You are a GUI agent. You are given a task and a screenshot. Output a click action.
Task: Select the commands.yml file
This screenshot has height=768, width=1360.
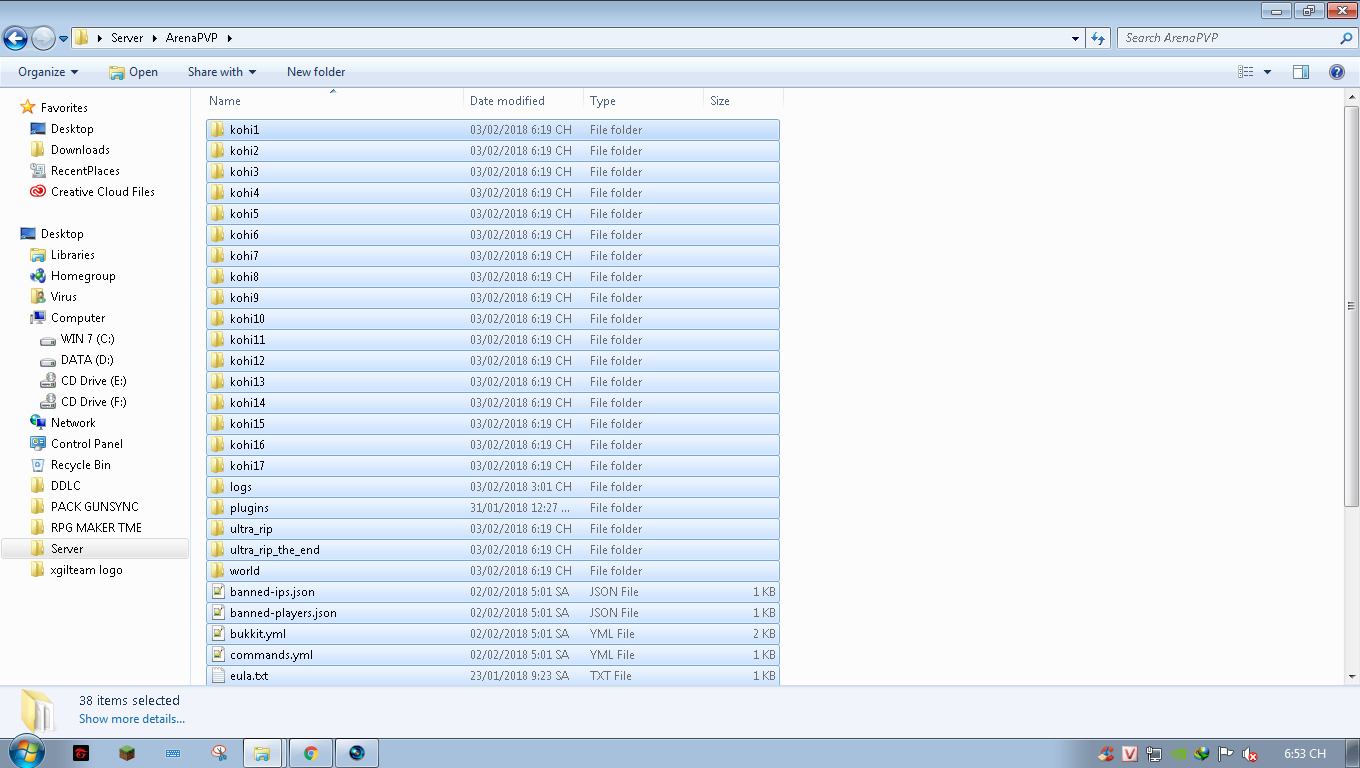[493, 655]
